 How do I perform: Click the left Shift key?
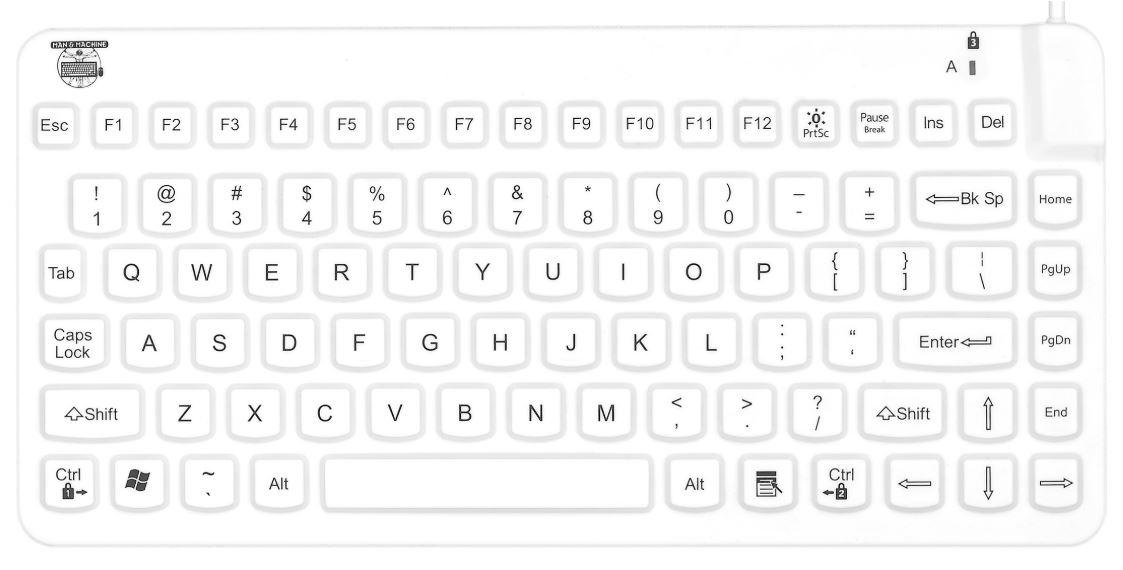click(x=92, y=414)
